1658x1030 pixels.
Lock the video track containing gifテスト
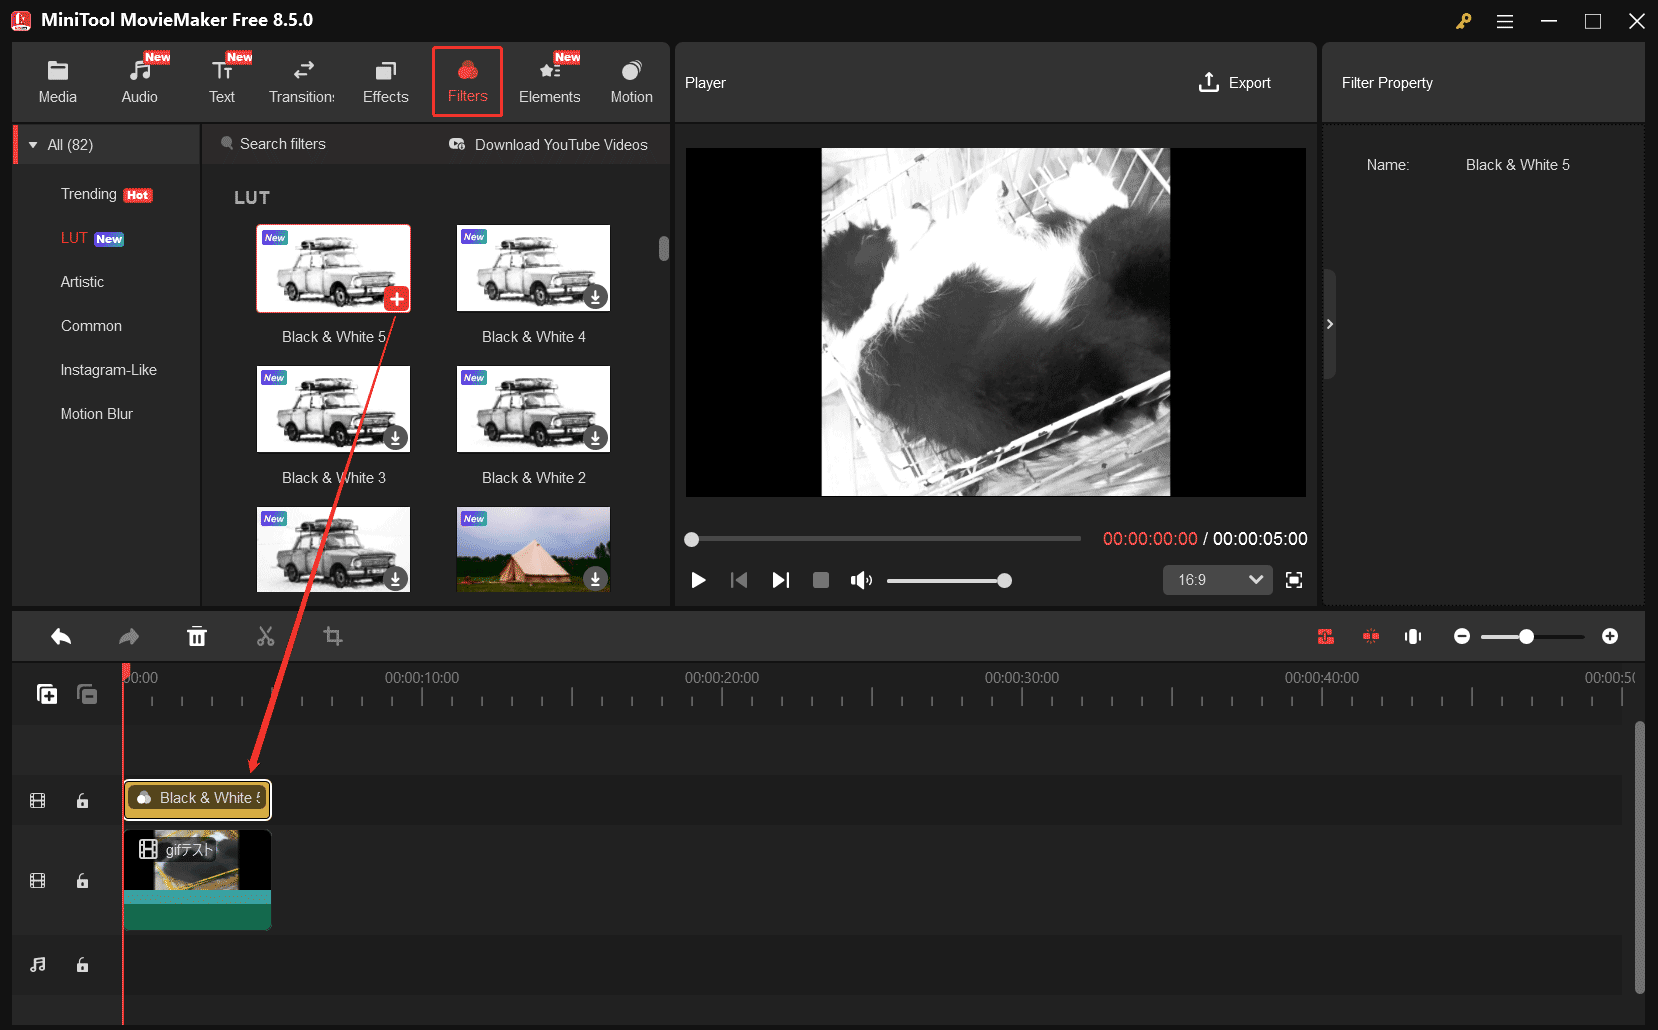(x=82, y=881)
